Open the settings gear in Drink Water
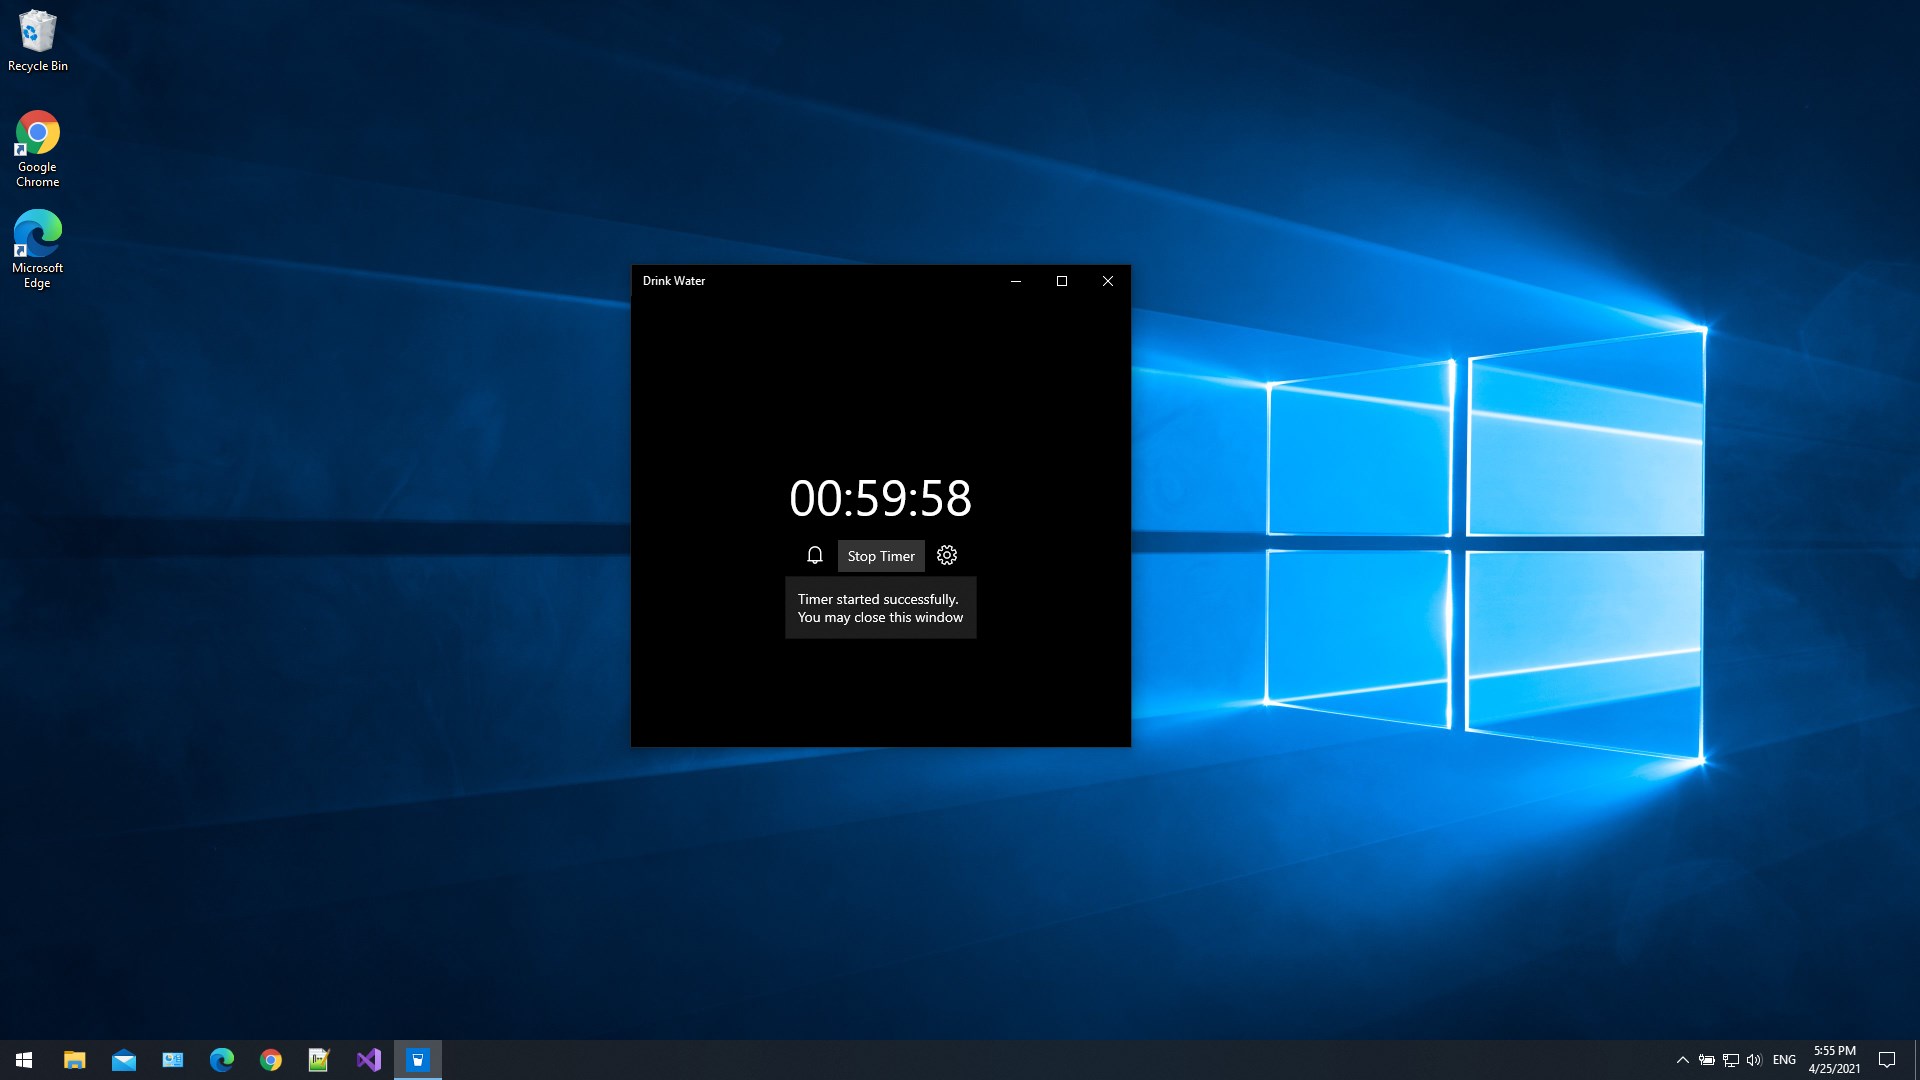Viewport: 1920px width, 1080px height. pos(947,555)
